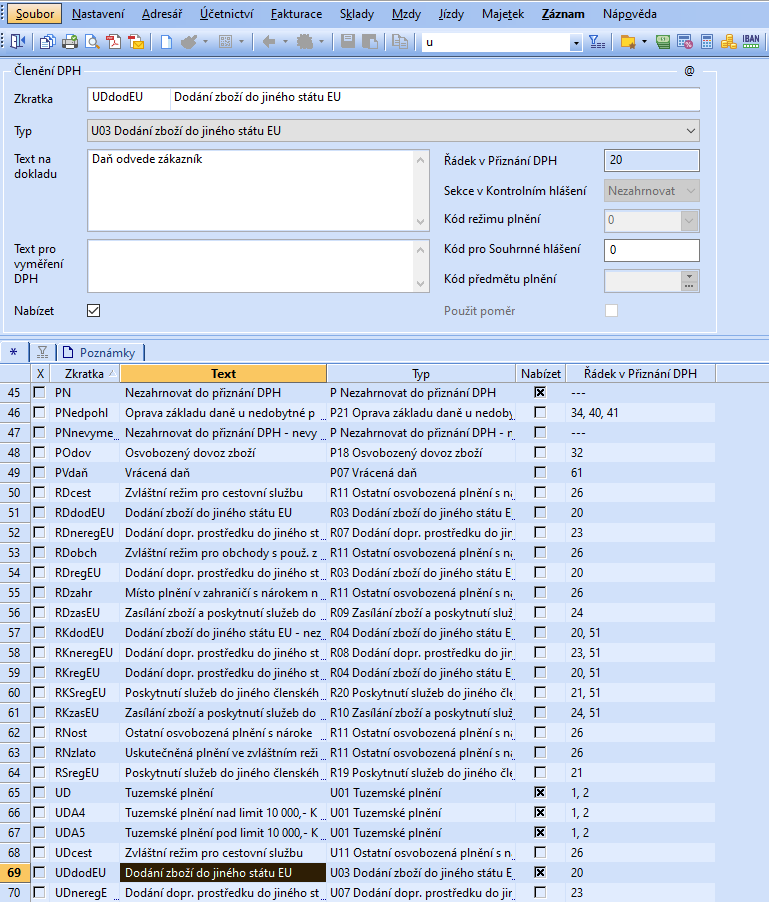The width and height of the screenshot is (769, 902).
Task: Open the Fakturace menu
Action: [296, 14]
